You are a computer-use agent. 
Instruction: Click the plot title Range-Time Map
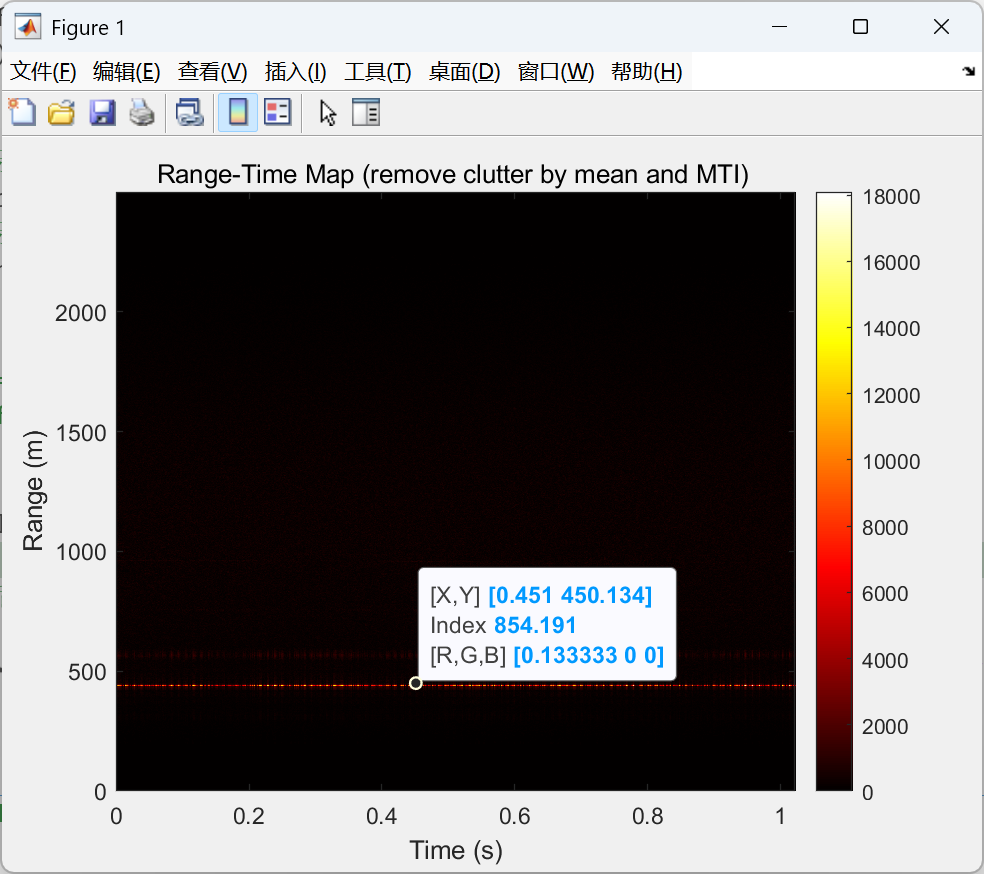[x=453, y=174]
